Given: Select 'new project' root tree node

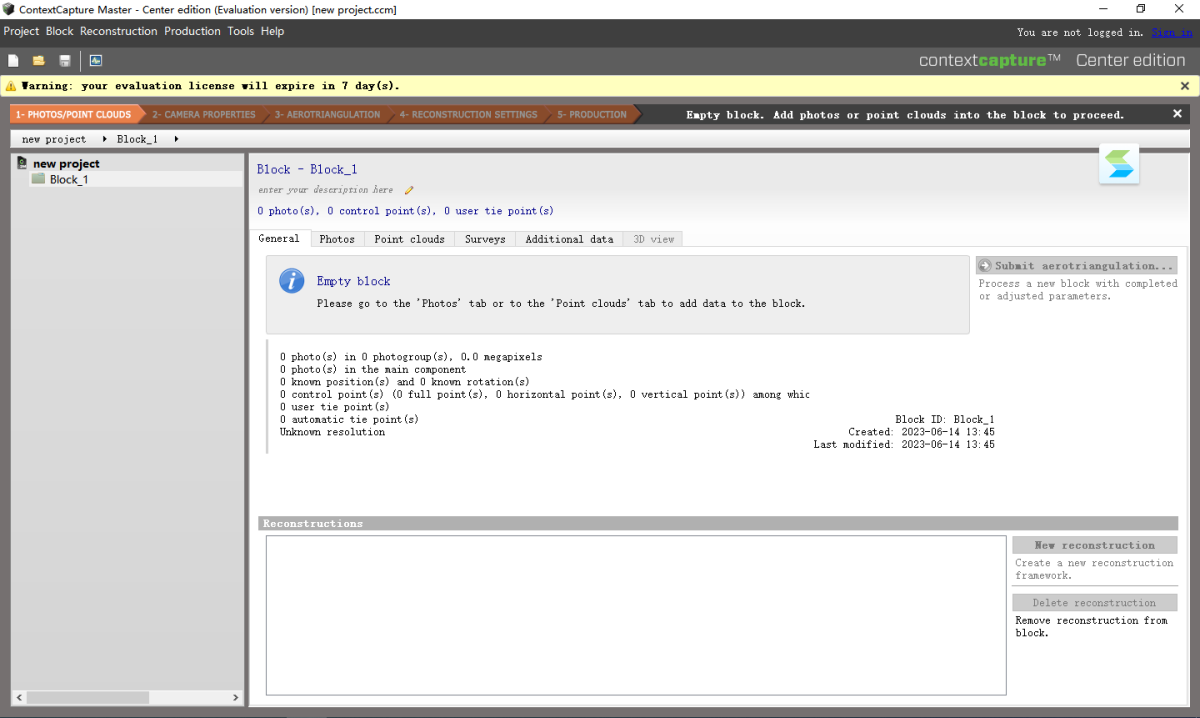Looking at the screenshot, I should (66, 164).
